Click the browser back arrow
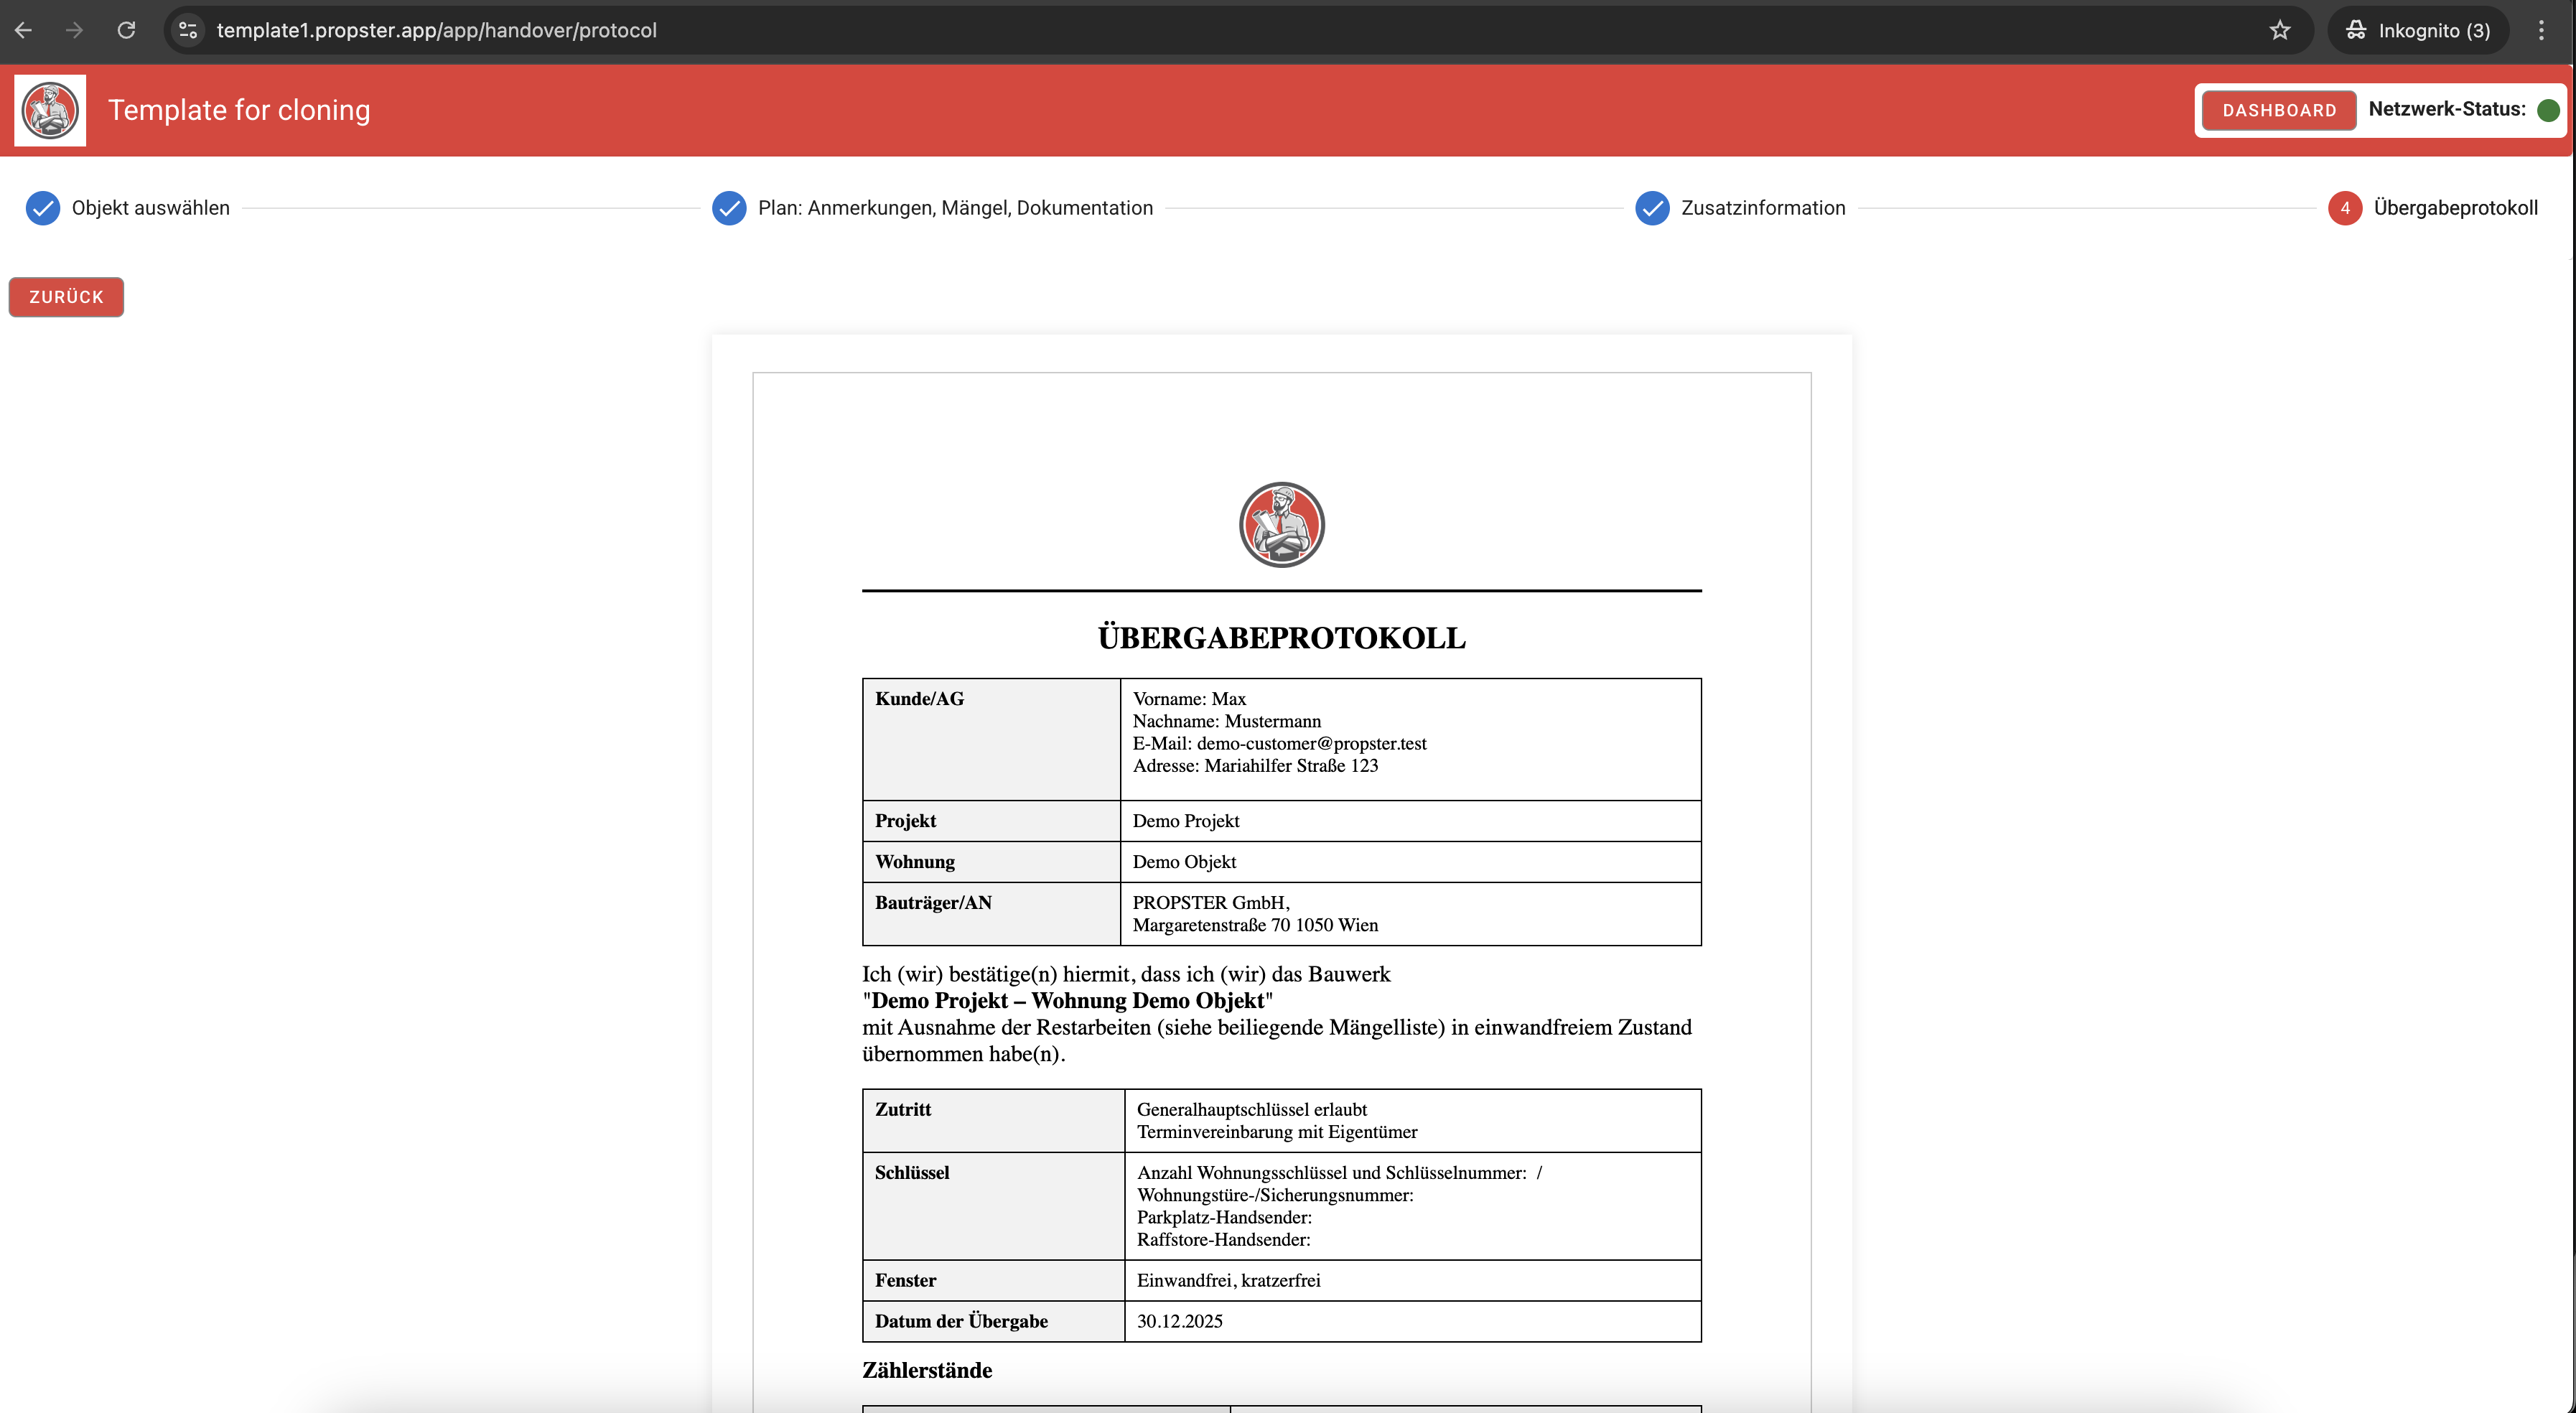 [x=24, y=30]
